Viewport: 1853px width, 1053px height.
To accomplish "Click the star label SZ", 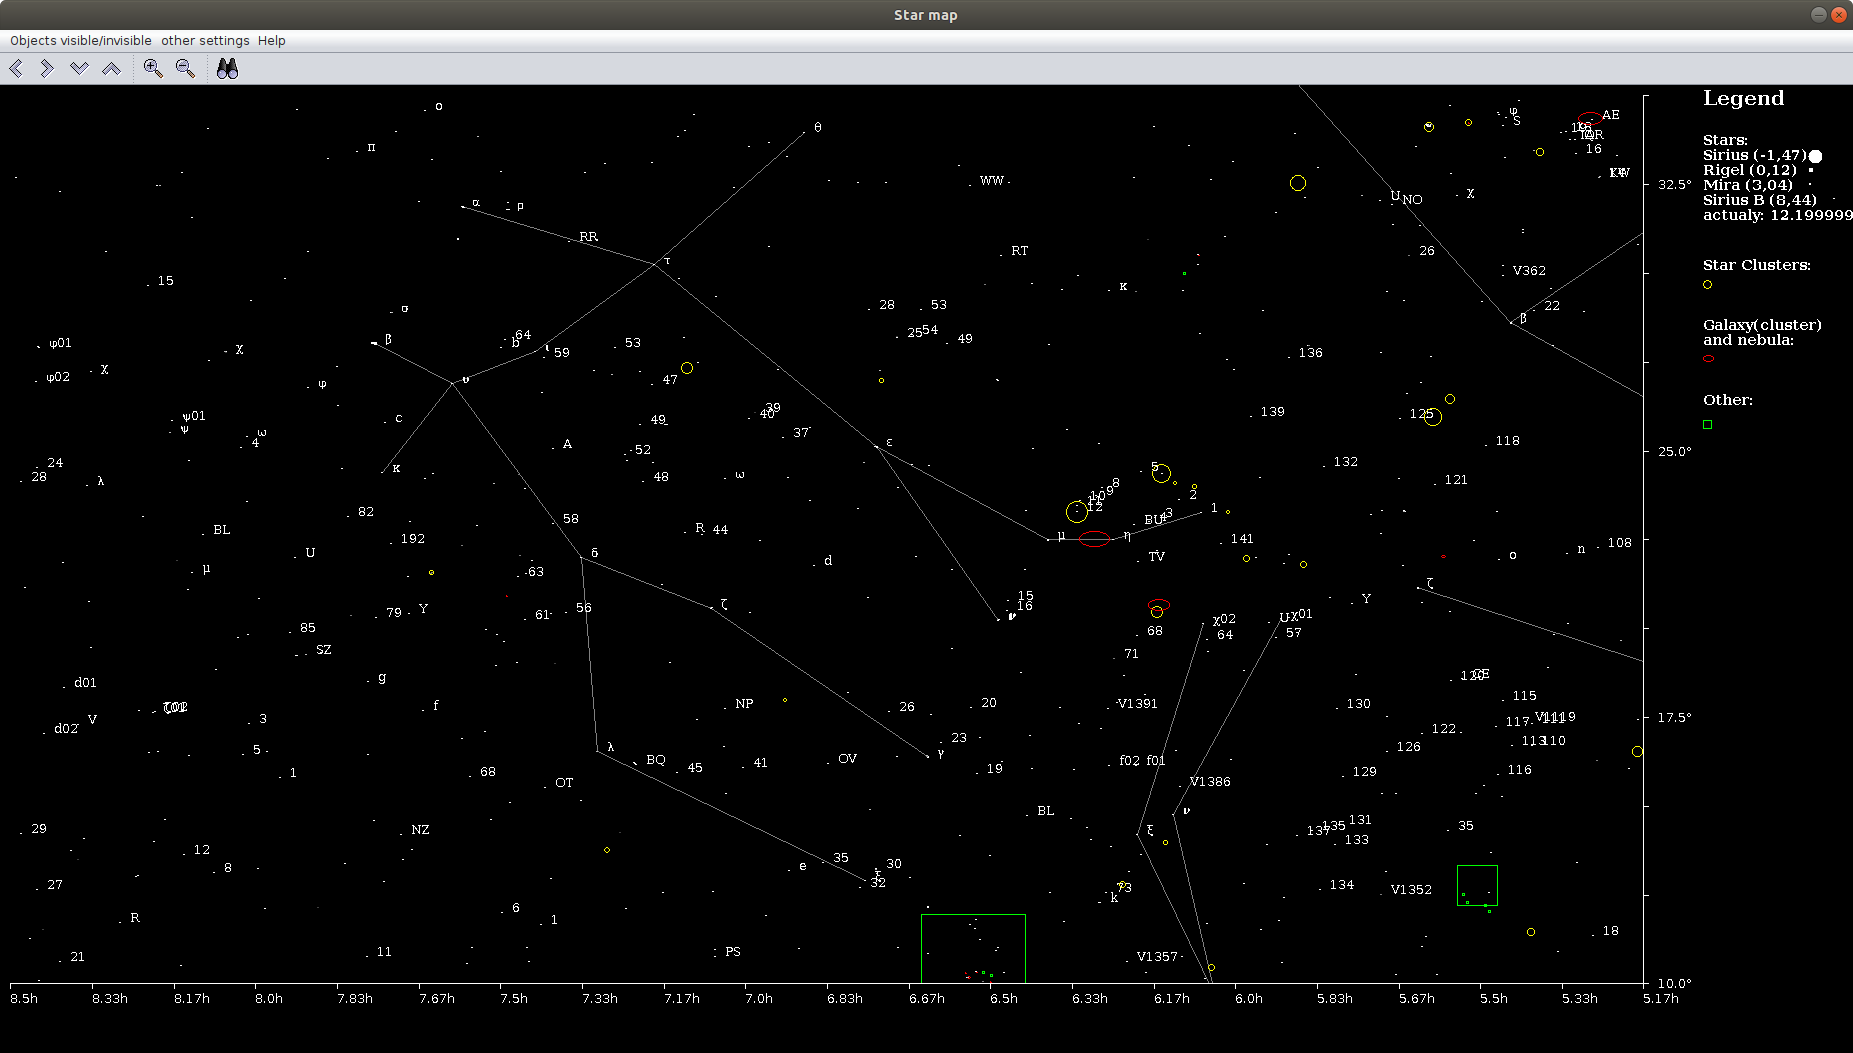I will click(323, 650).
